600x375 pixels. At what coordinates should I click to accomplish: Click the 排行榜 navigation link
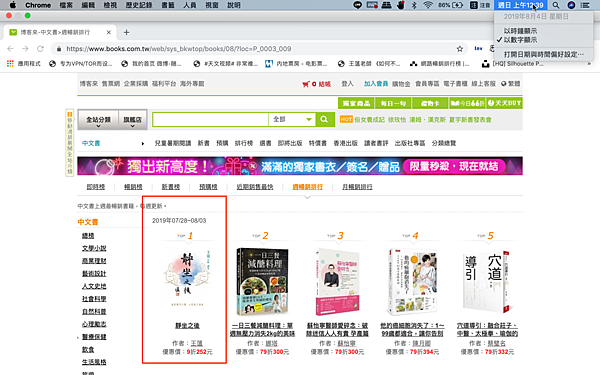click(244, 143)
